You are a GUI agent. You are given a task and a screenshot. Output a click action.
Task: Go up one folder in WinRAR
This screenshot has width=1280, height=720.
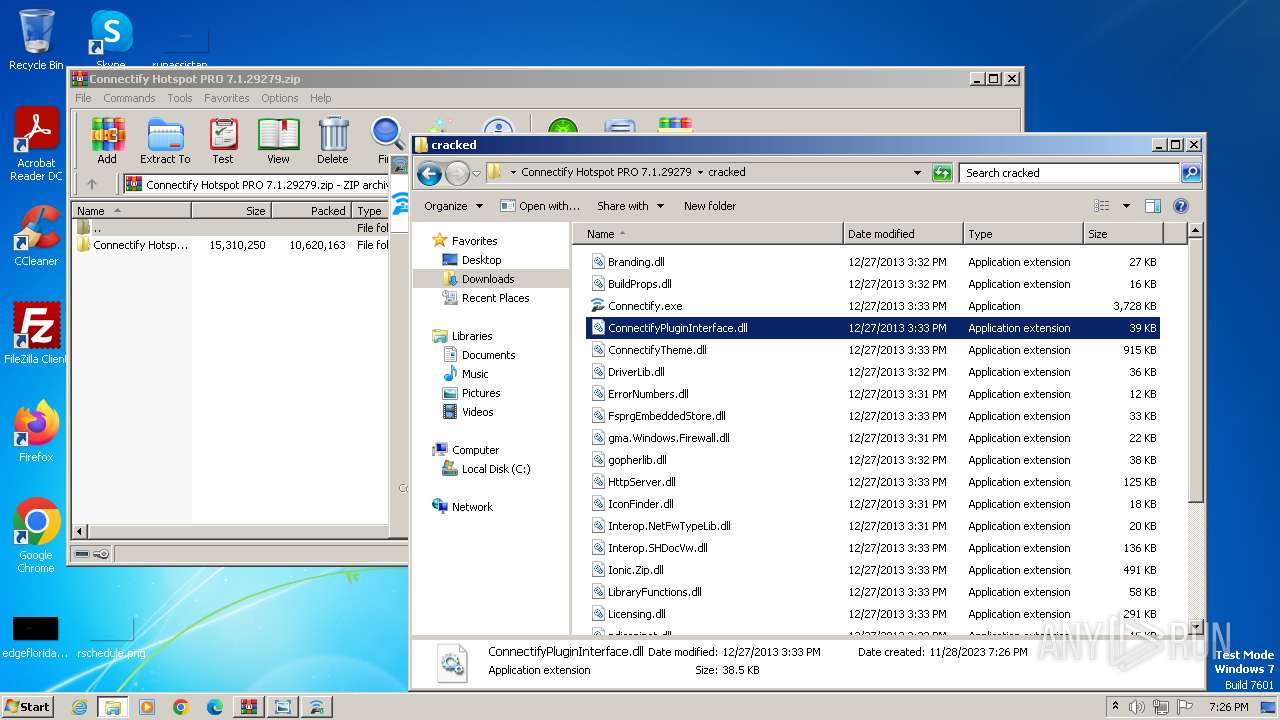[x=92, y=185]
